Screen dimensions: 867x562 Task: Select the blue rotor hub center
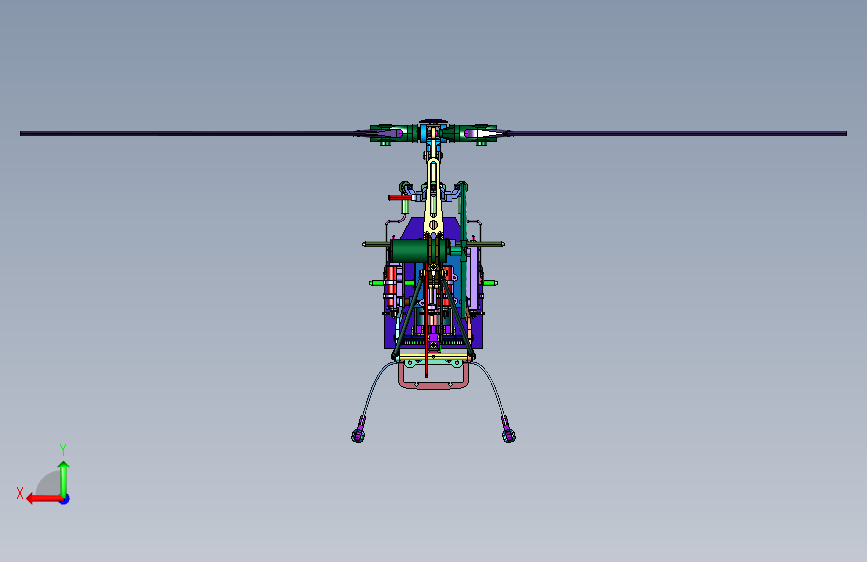[x=433, y=133]
